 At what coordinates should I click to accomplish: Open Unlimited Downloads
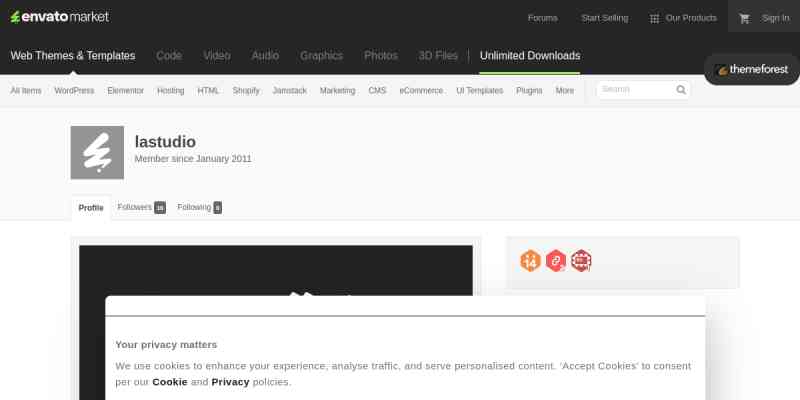click(530, 56)
